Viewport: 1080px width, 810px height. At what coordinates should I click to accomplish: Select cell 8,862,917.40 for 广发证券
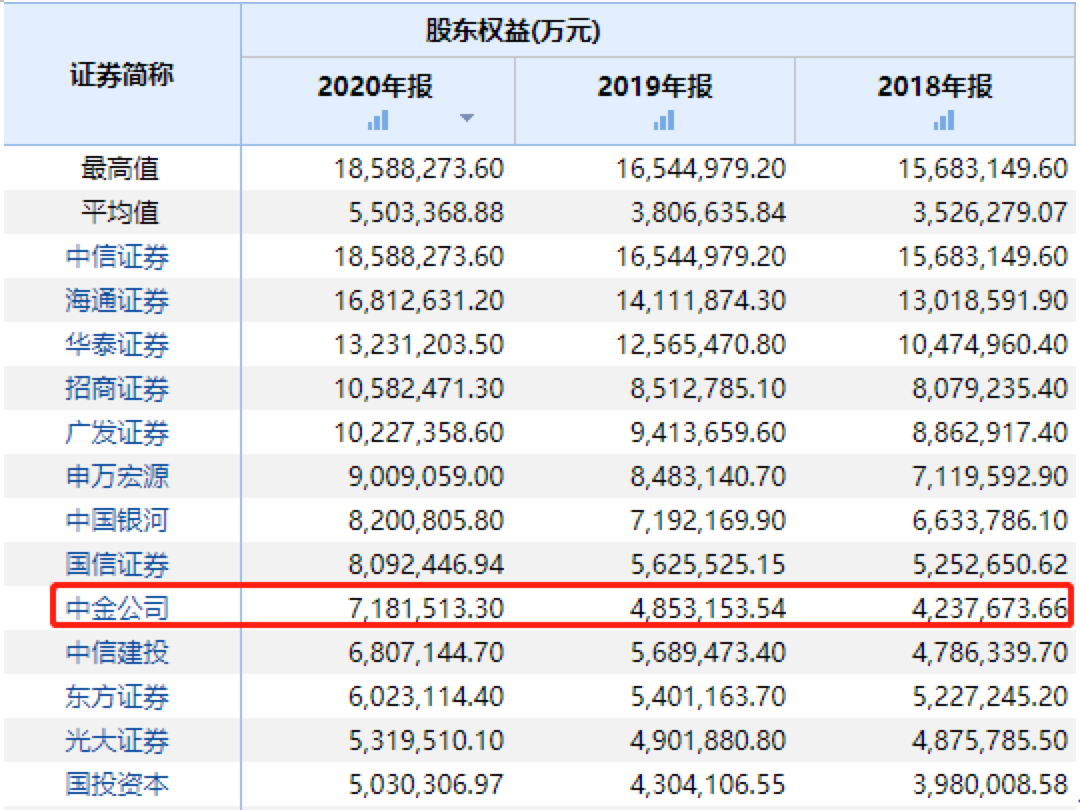pos(990,433)
